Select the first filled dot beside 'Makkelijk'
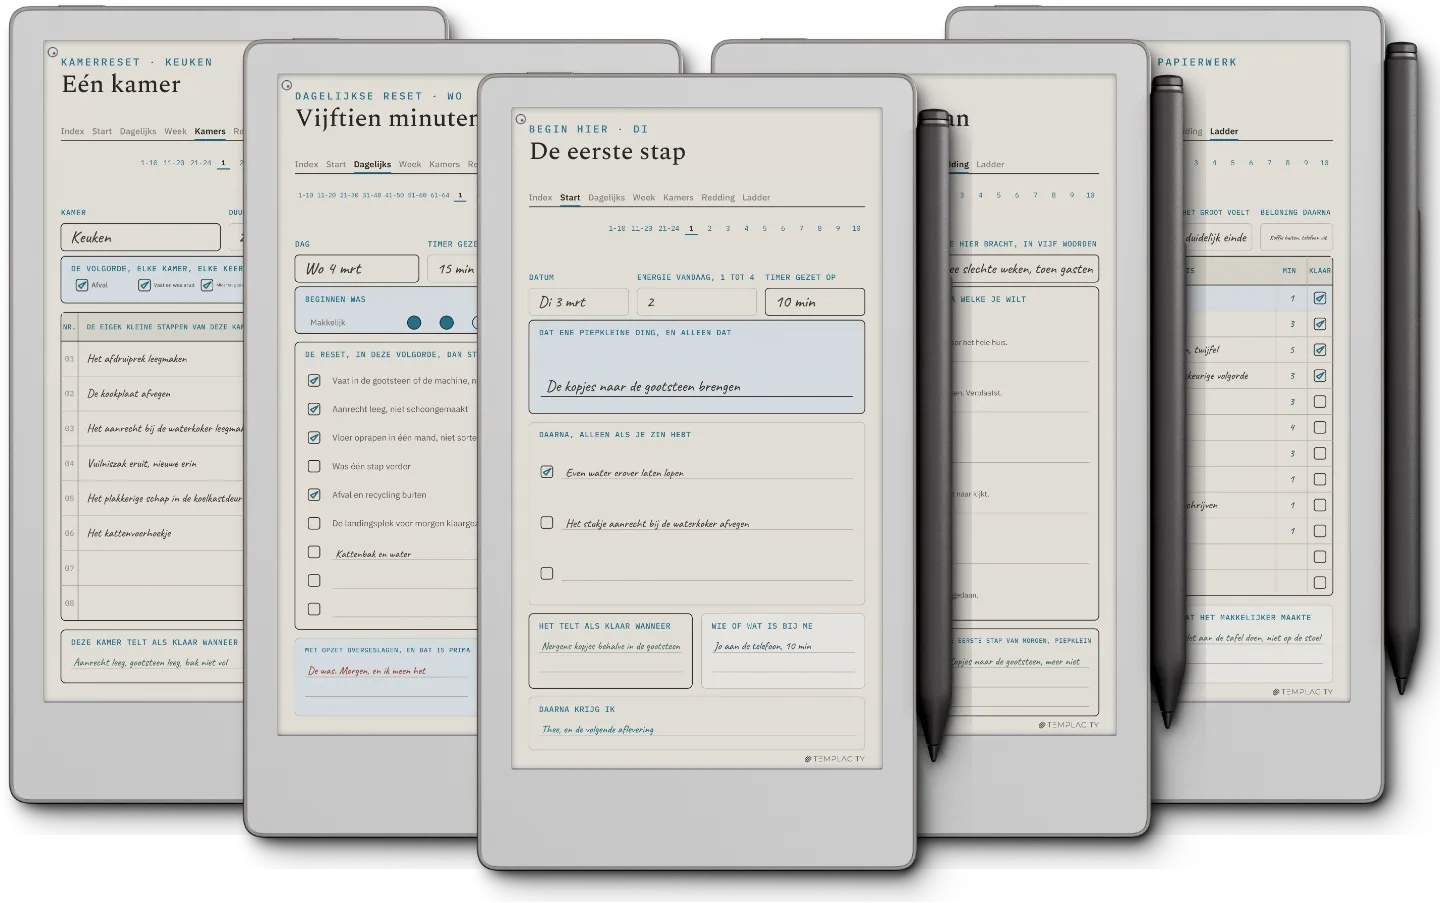Screen dimensions: 1440x903 (x=414, y=322)
